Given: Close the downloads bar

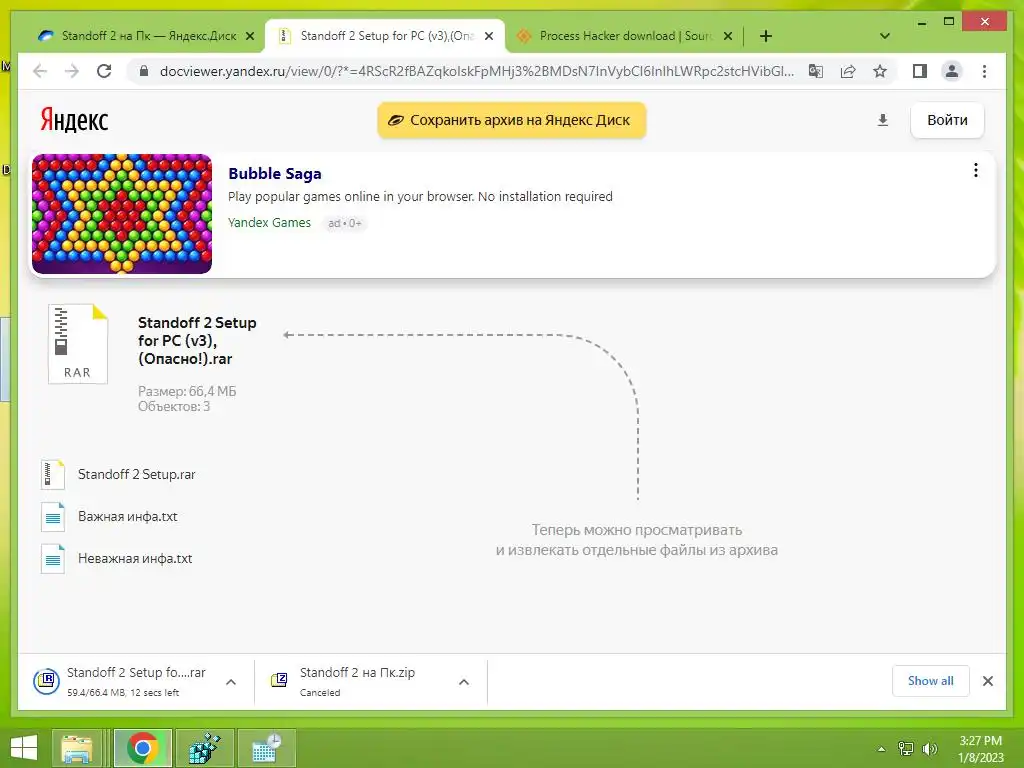Looking at the screenshot, I should point(987,681).
